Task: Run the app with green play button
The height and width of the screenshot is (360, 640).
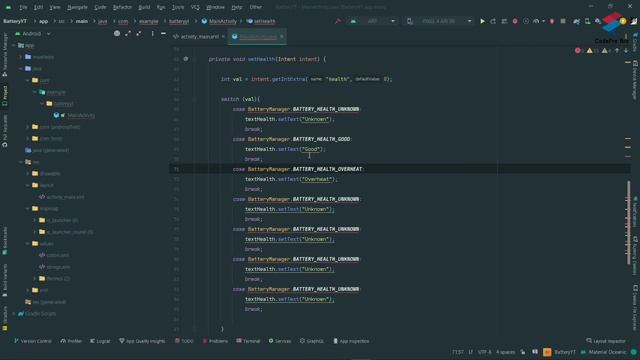Action: pos(482,21)
